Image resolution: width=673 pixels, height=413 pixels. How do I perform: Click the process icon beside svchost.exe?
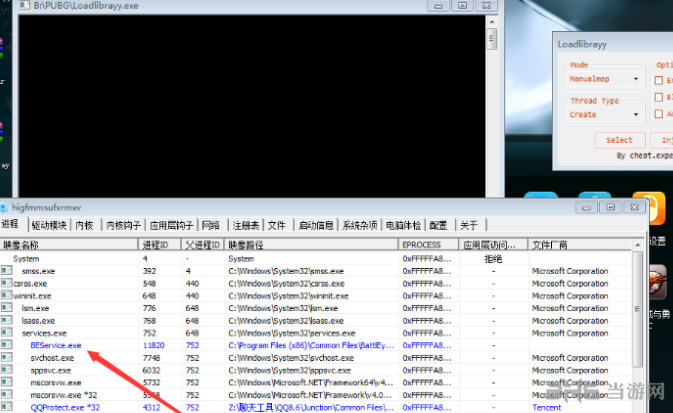point(6,357)
